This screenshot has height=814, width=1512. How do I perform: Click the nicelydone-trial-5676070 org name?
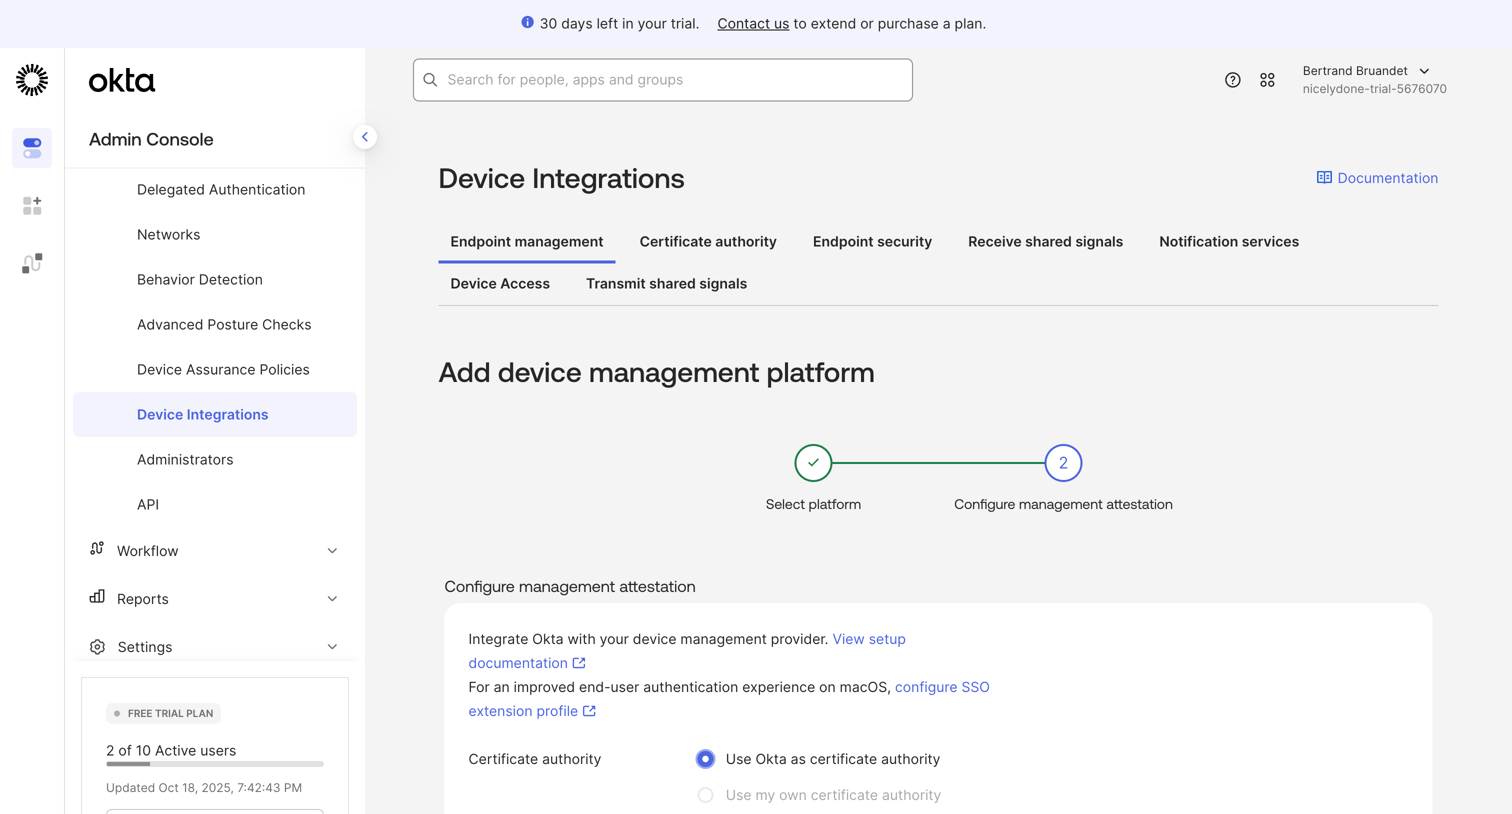point(1374,89)
